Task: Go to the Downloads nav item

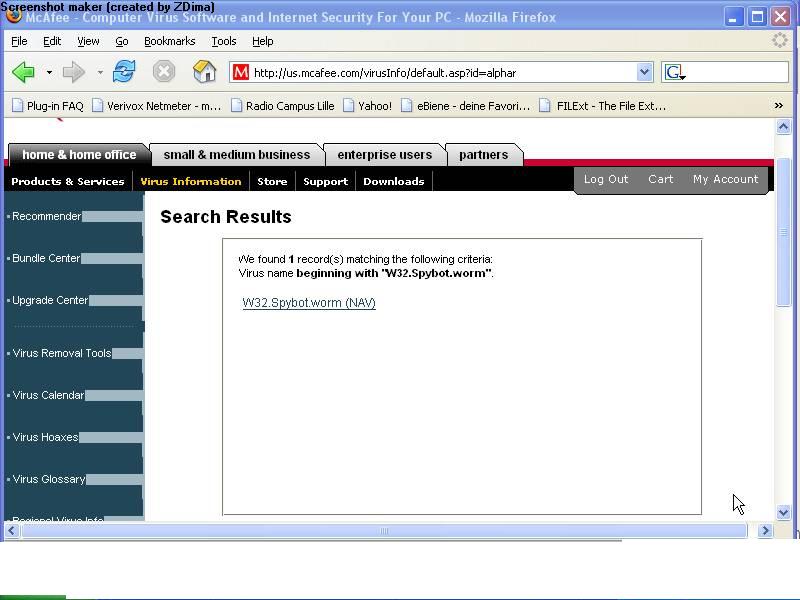Action: pos(394,181)
